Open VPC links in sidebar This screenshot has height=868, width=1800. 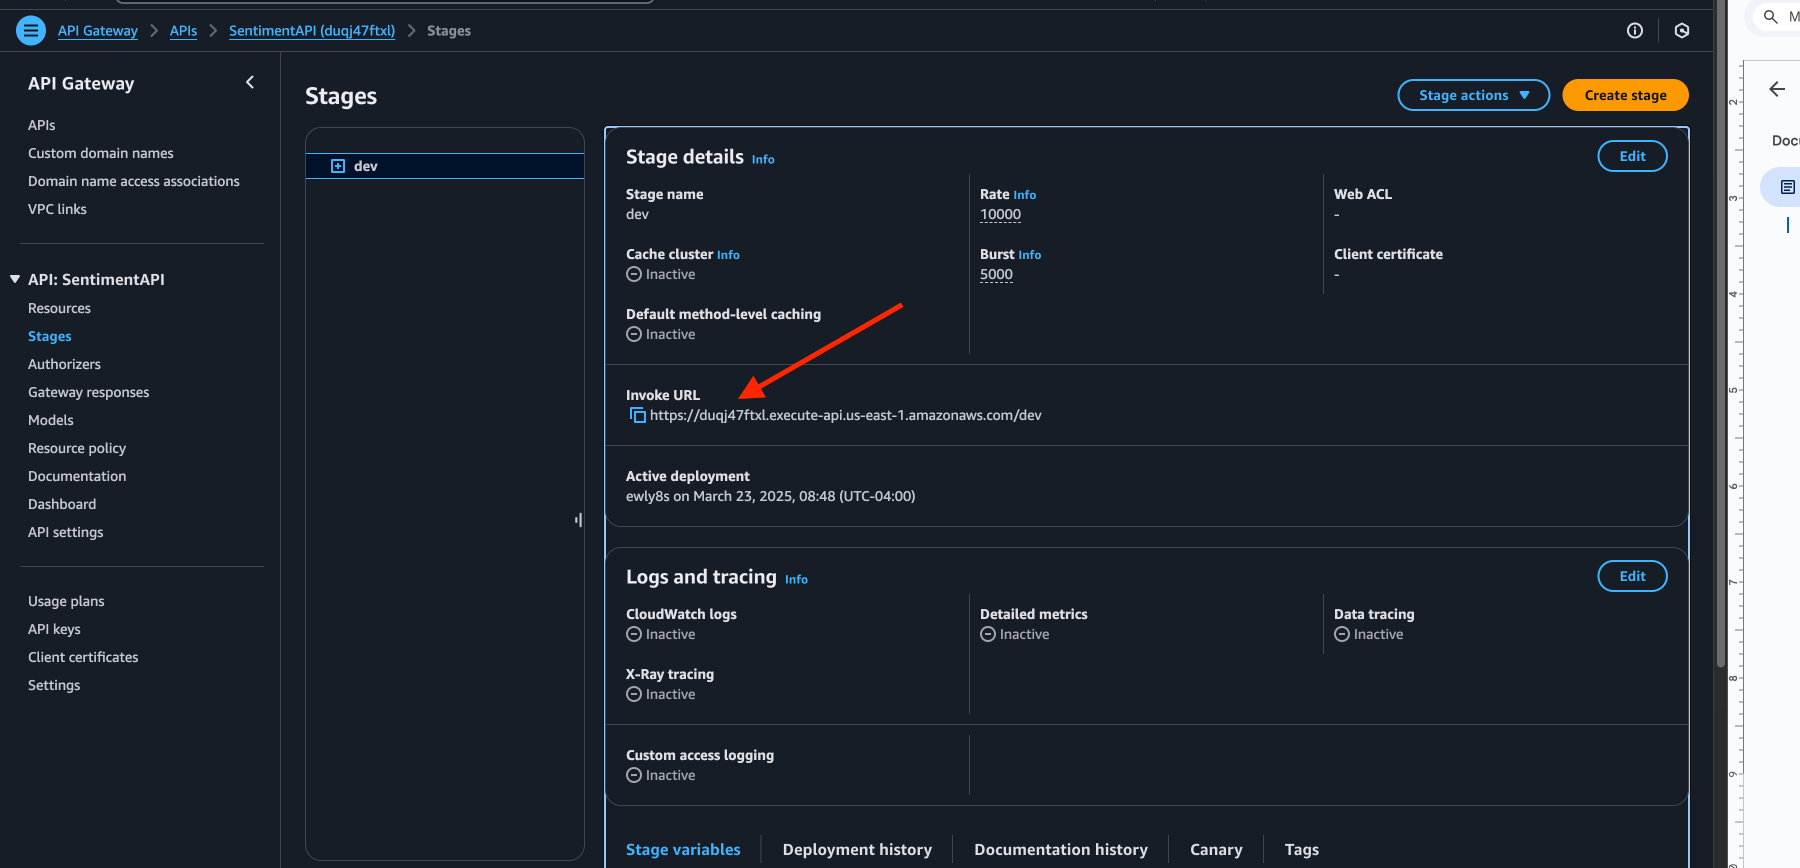tap(57, 209)
